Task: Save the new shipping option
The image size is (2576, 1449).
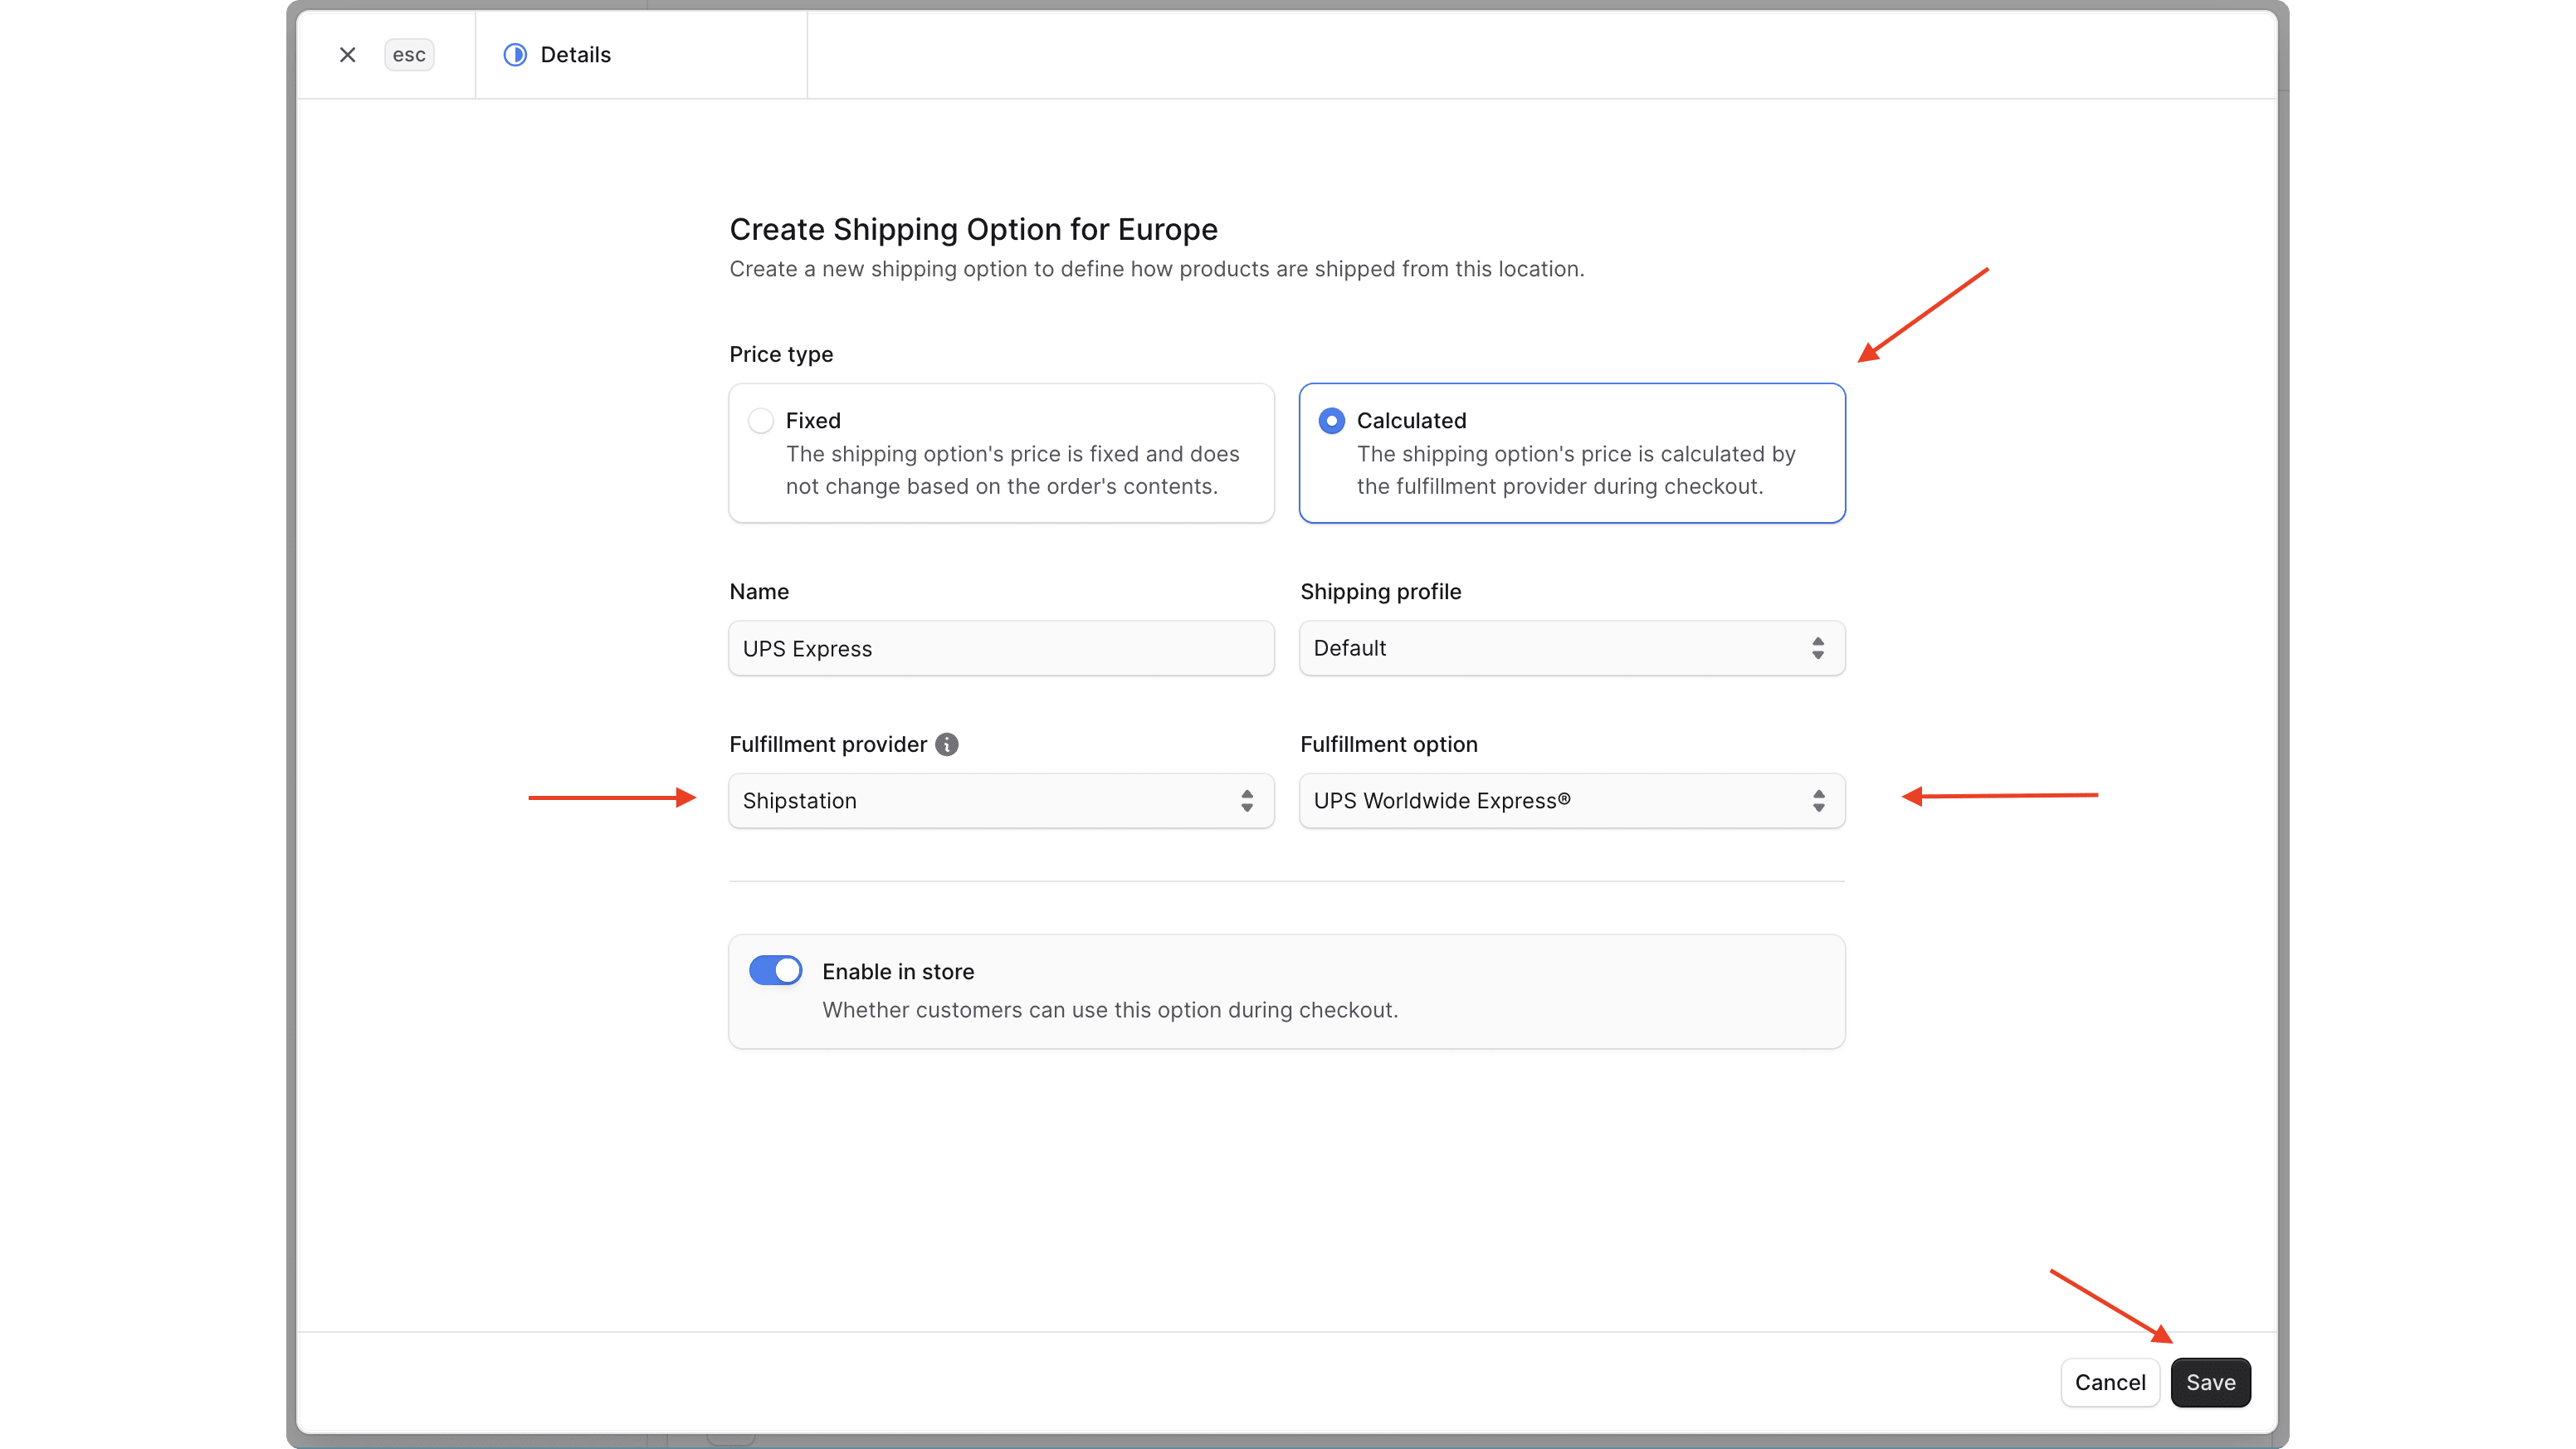Action: click(x=2210, y=1382)
